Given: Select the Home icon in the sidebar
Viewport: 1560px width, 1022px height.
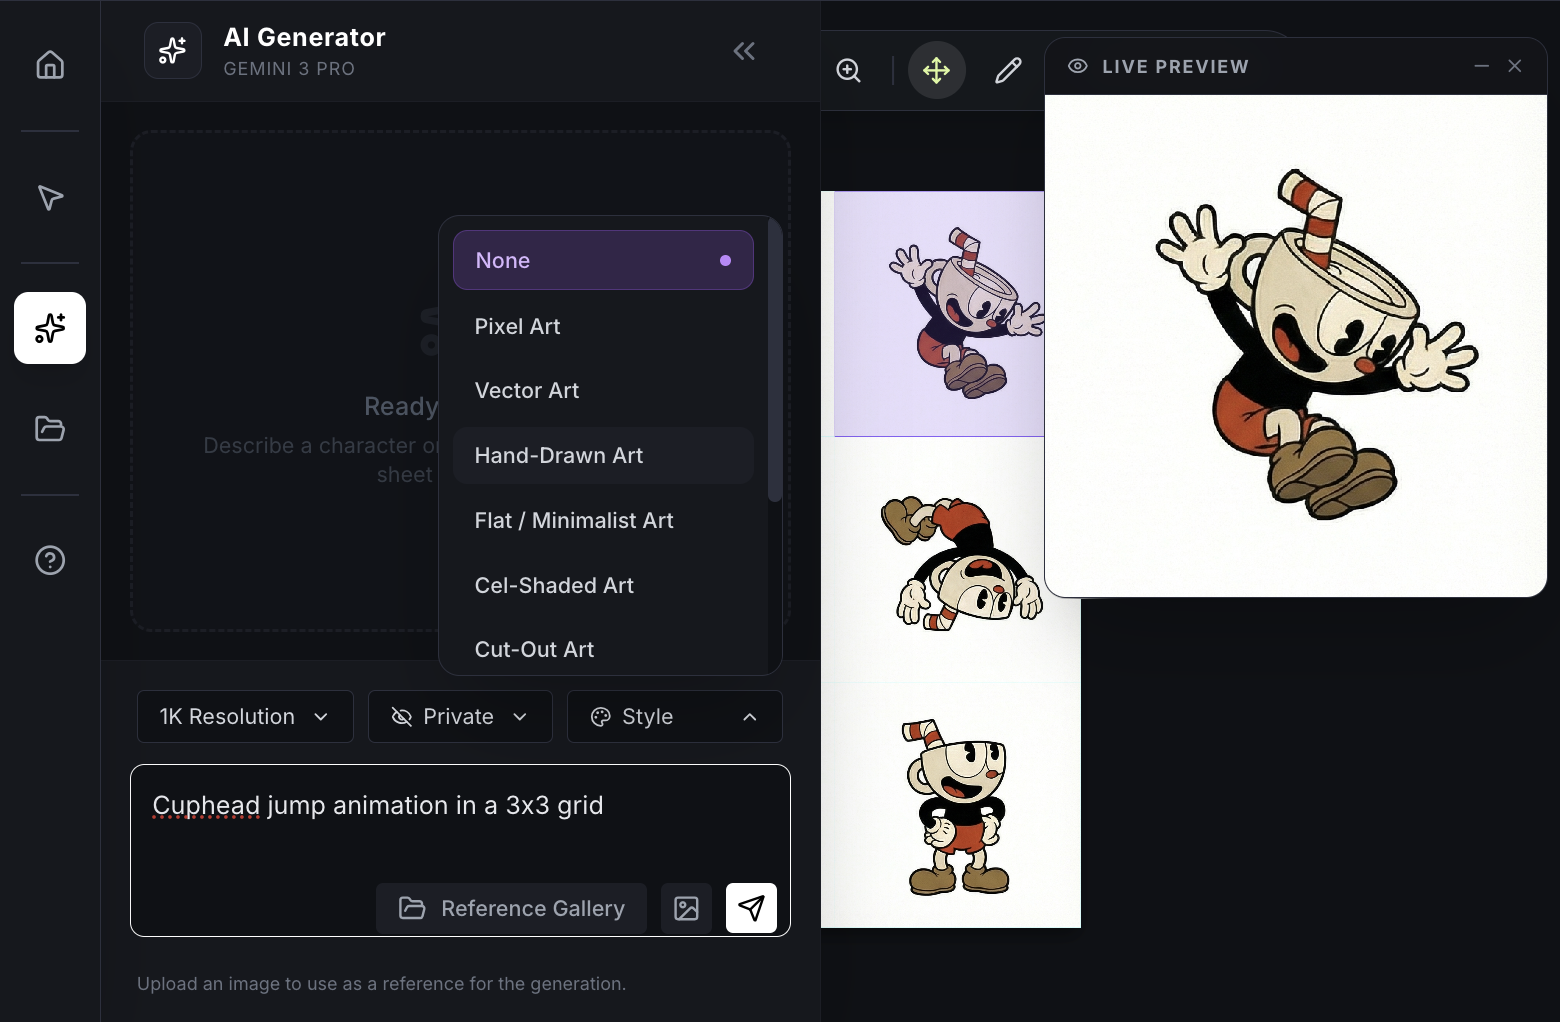Looking at the screenshot, I should tap(50, 64).
